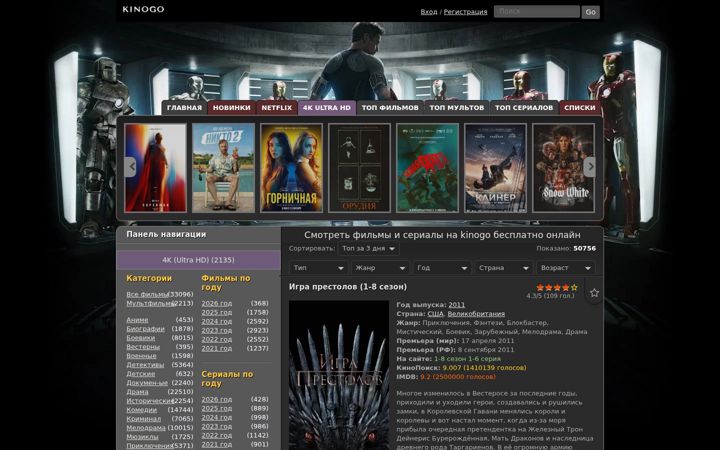The width and height of the screenshot is (720, 450).
Task: Open Игра престолов (1-8 сезон) title
Action: [348, 287]
